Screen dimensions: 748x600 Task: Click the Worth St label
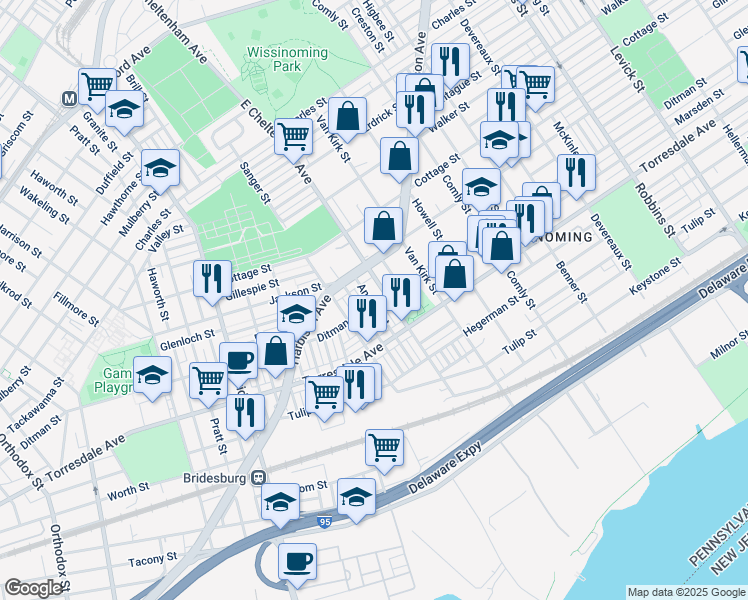click(x=128, y=491)
